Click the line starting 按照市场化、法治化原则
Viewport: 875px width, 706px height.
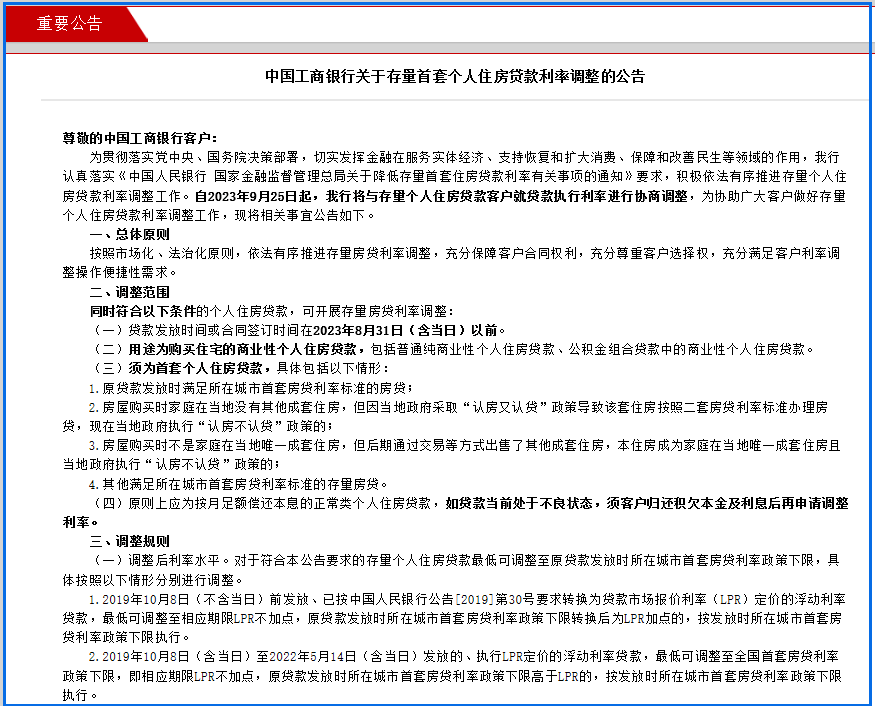pyautogui.click(x=464, y=253)
